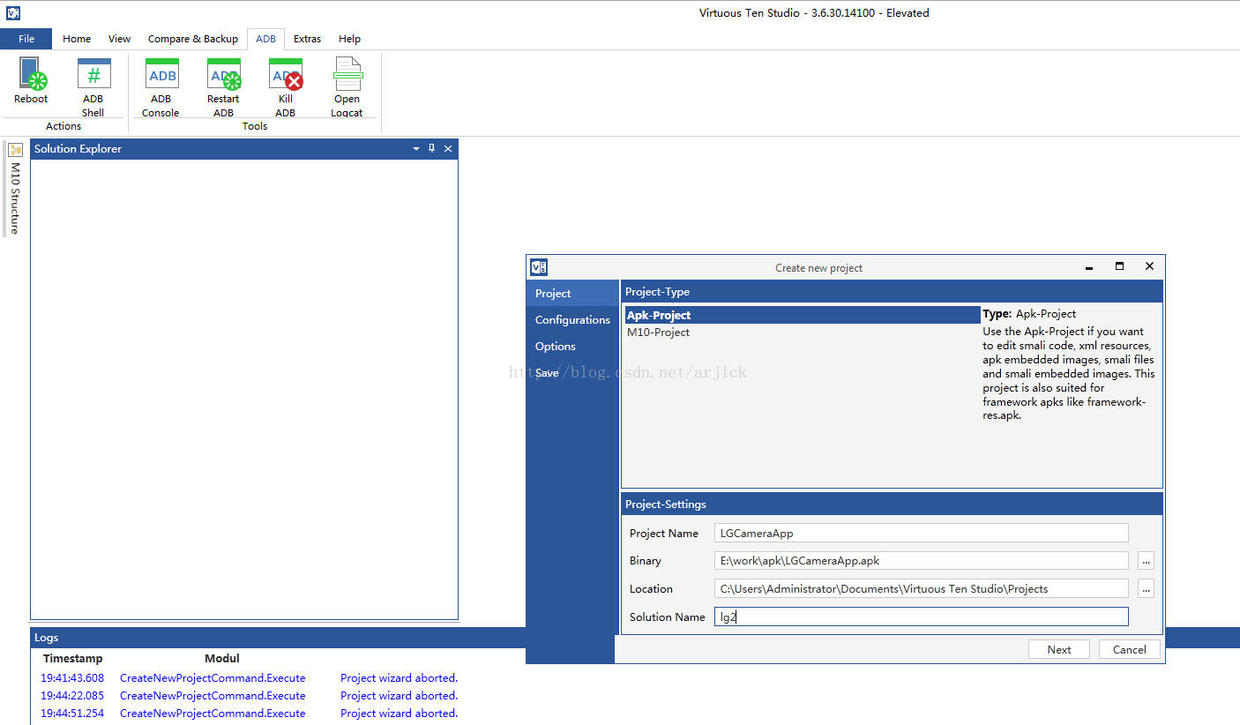Cancel the Create new project dialog
Image resolution: width=1240 pixels, height=725 pixels.
[1130, 649]
